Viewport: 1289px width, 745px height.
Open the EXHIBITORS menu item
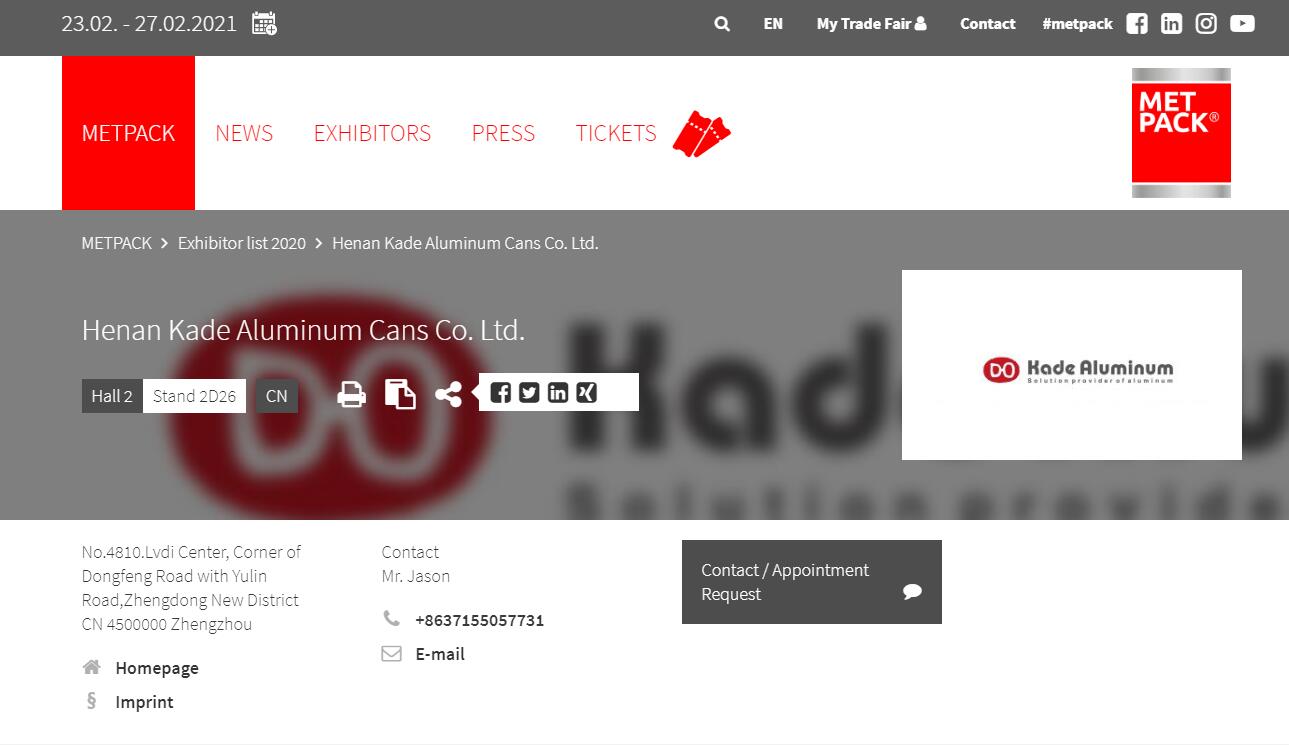click(x=372, y=133)
